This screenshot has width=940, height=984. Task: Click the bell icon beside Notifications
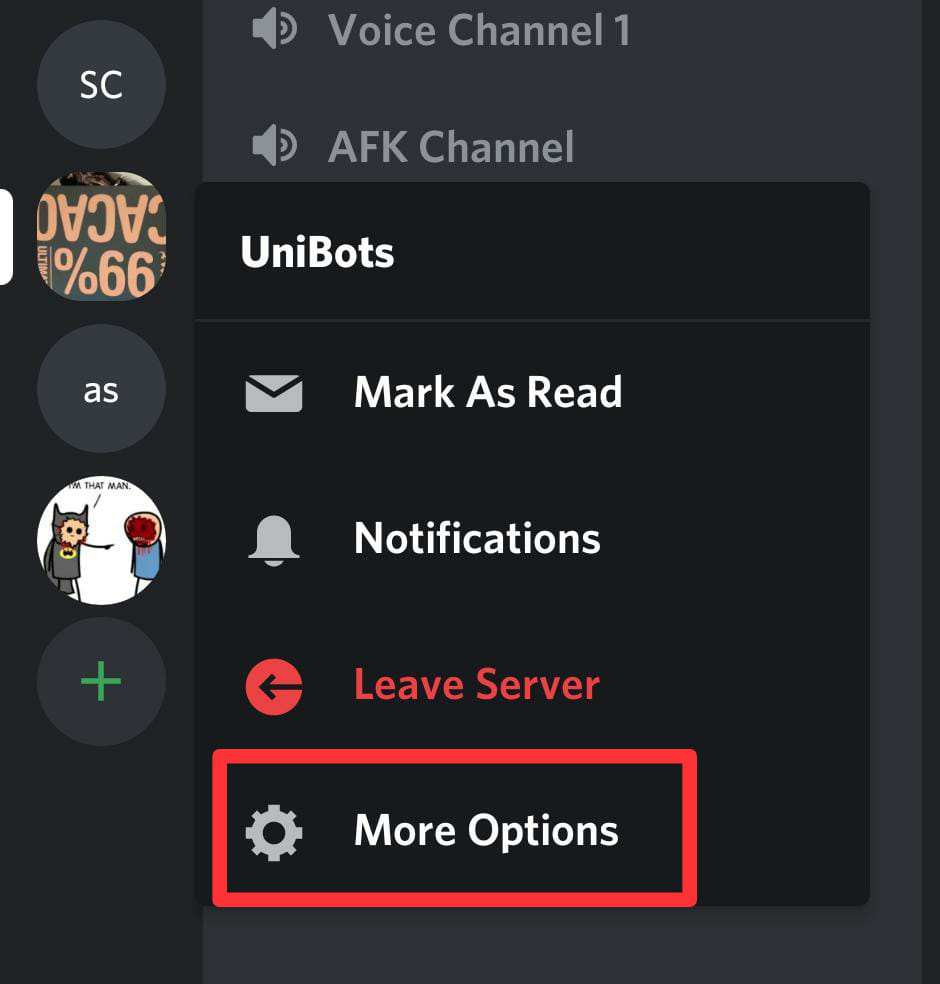[274, 540]
